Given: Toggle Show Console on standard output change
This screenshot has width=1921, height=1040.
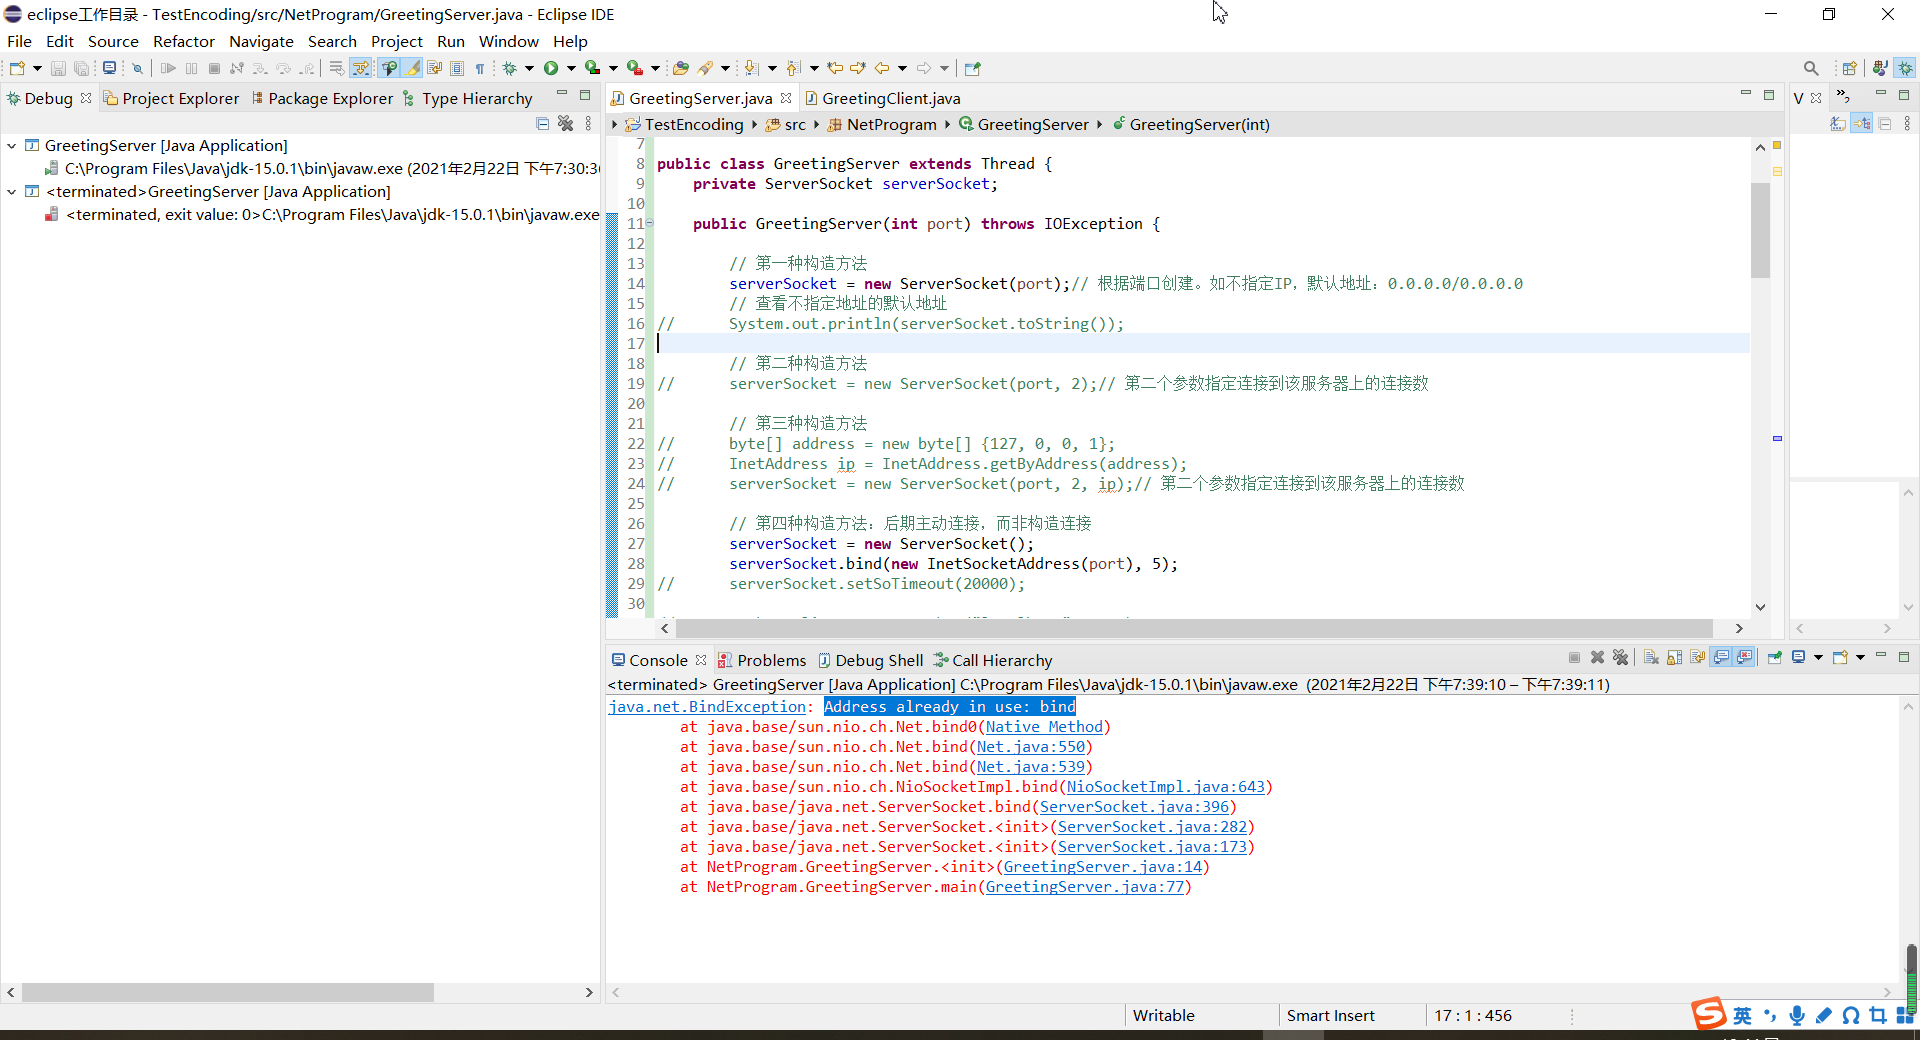Looking at the screenshot, I should tap(1721, 657).
